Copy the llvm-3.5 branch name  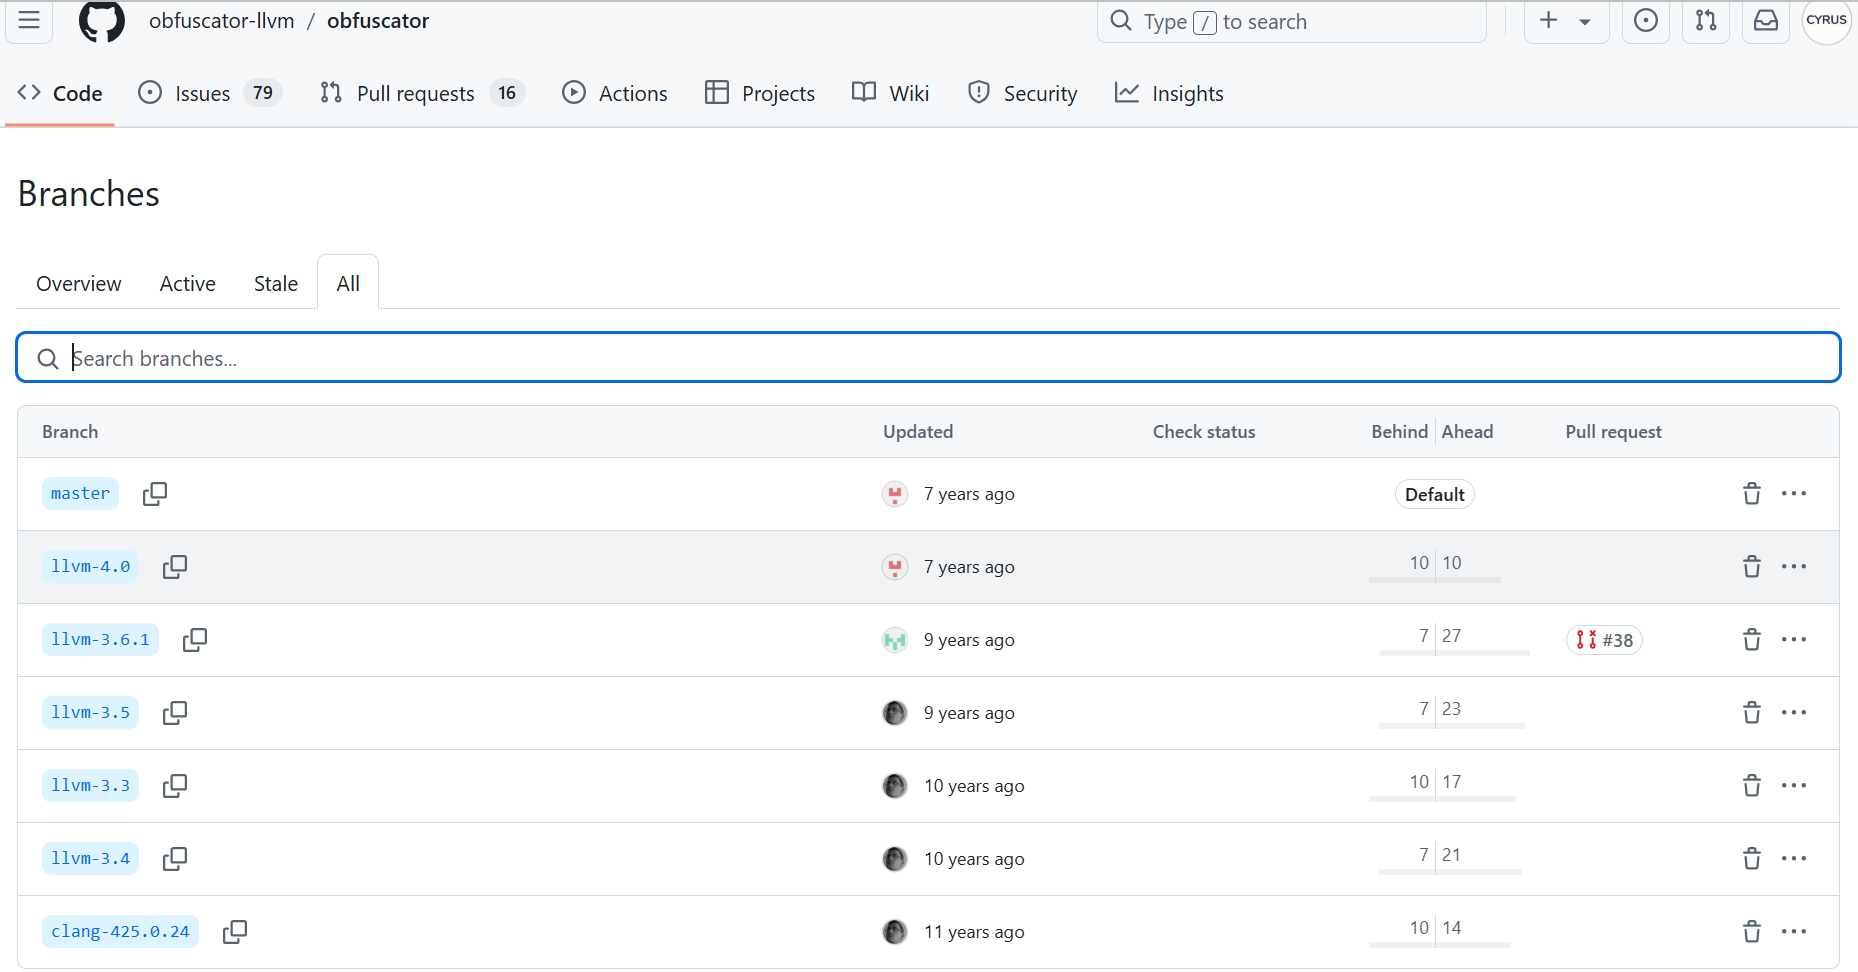[x=175, y=712]
